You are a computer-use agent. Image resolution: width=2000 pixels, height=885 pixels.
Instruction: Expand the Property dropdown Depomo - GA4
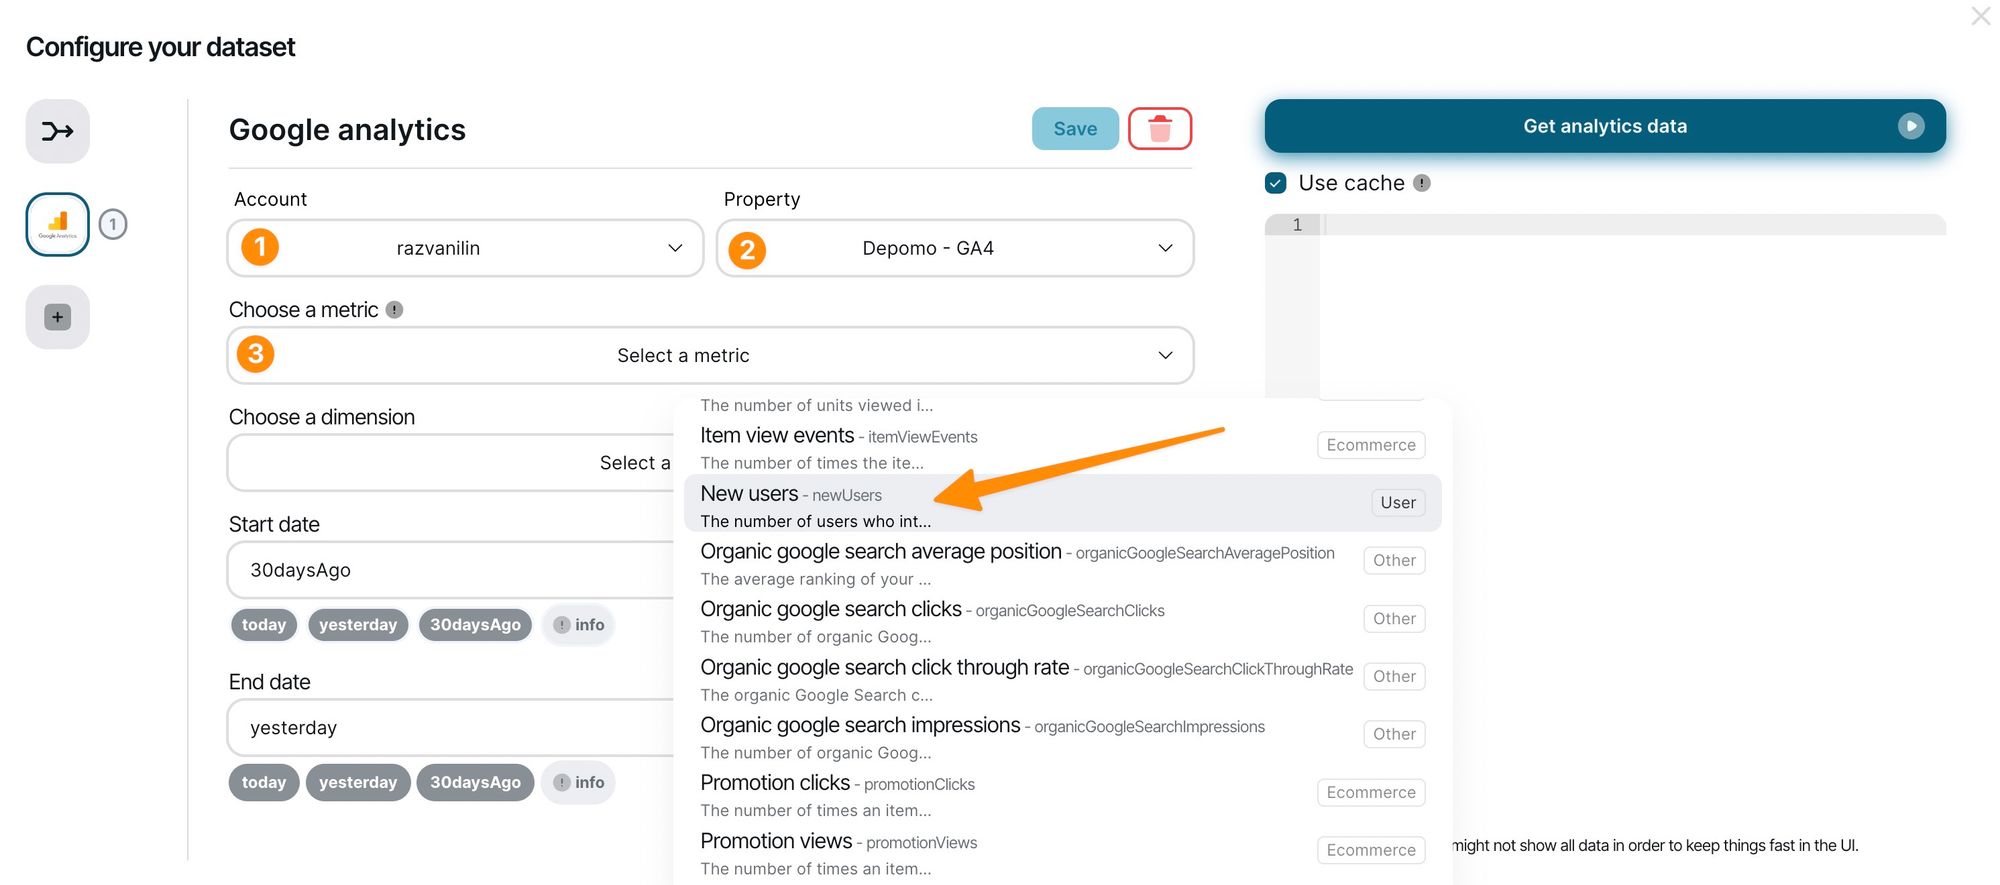(x=955, y=248)
